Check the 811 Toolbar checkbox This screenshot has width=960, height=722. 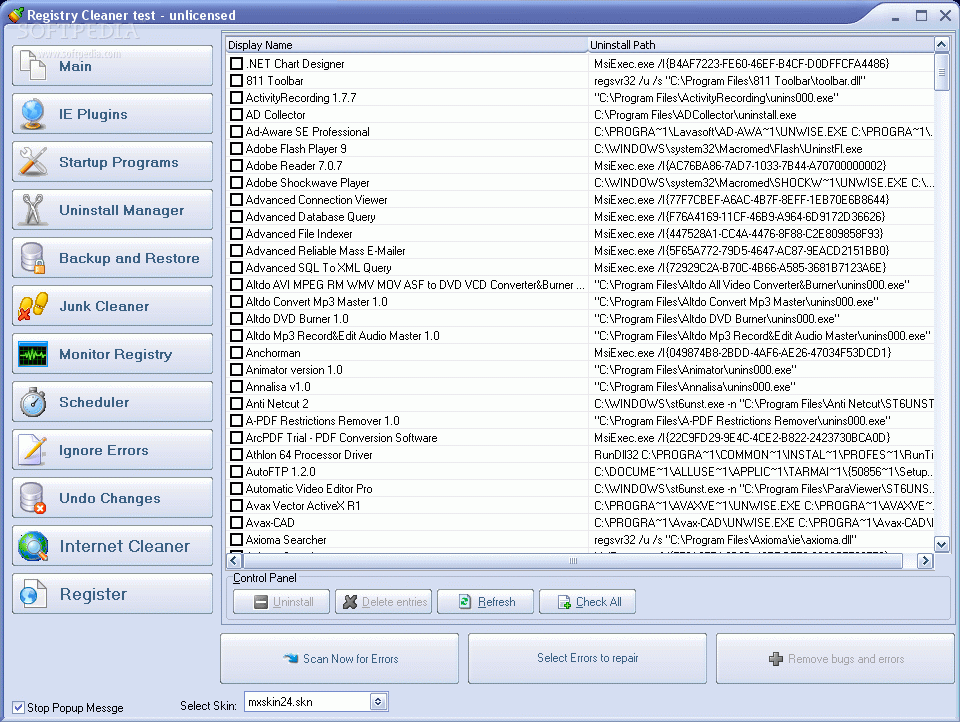(x=236, y=80)
